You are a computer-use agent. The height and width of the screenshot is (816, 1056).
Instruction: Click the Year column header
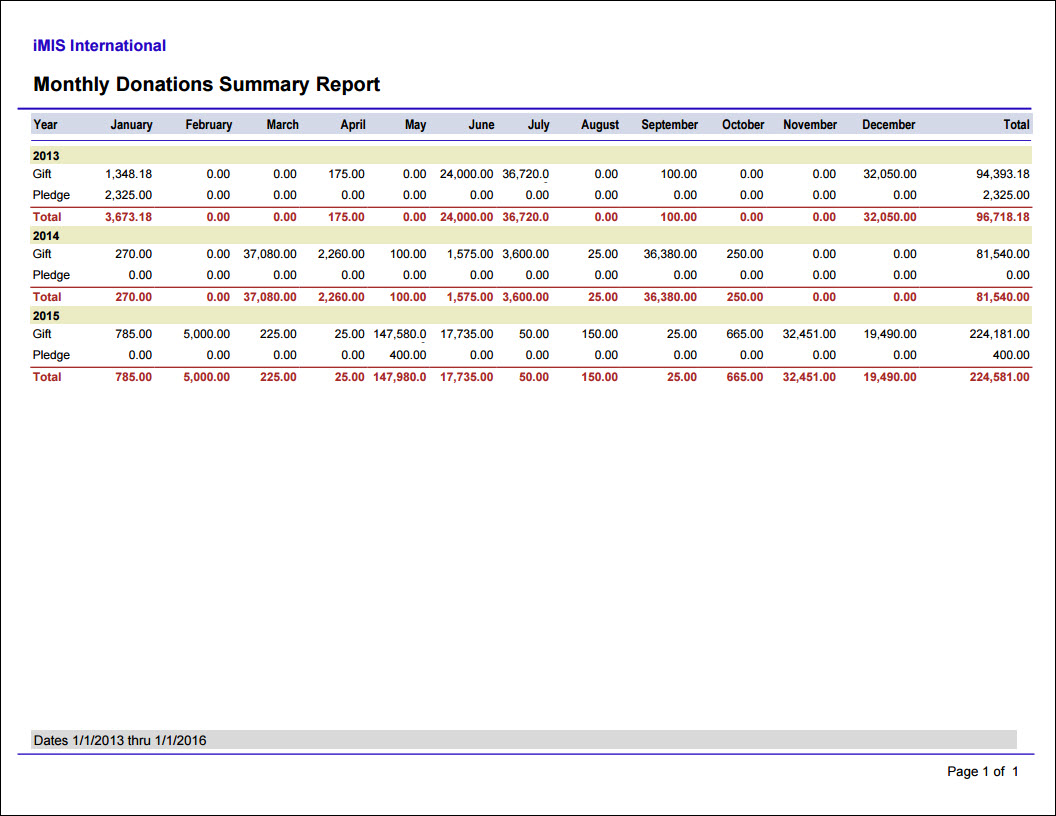pos(45,125)
